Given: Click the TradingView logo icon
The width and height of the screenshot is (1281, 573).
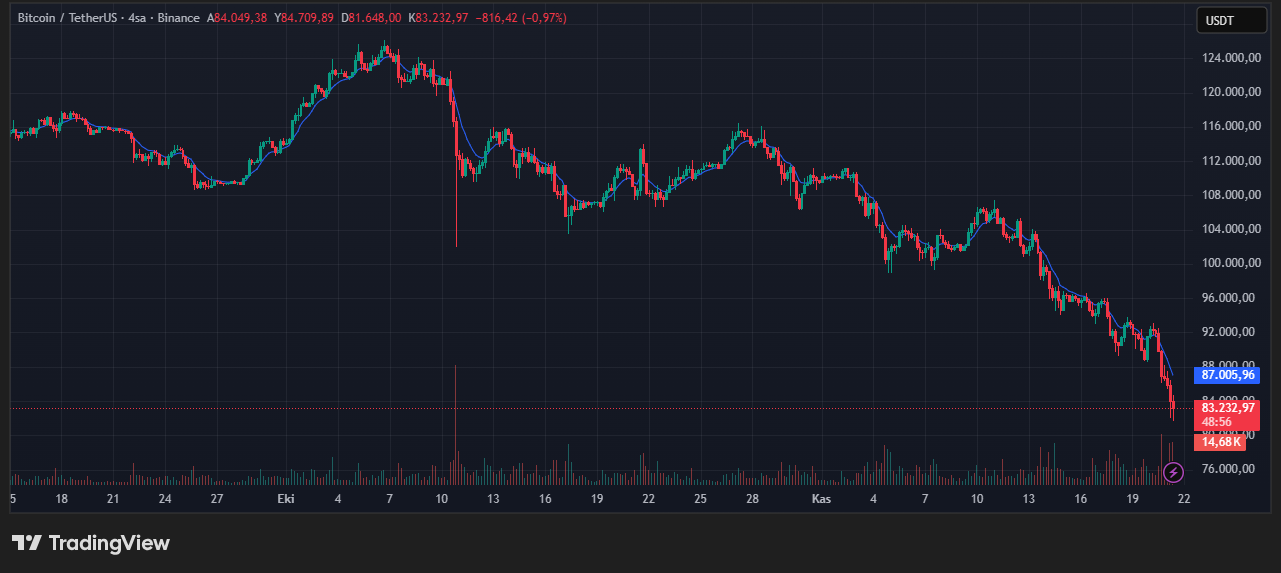Looking at the screenshot, I should [27, 543].
